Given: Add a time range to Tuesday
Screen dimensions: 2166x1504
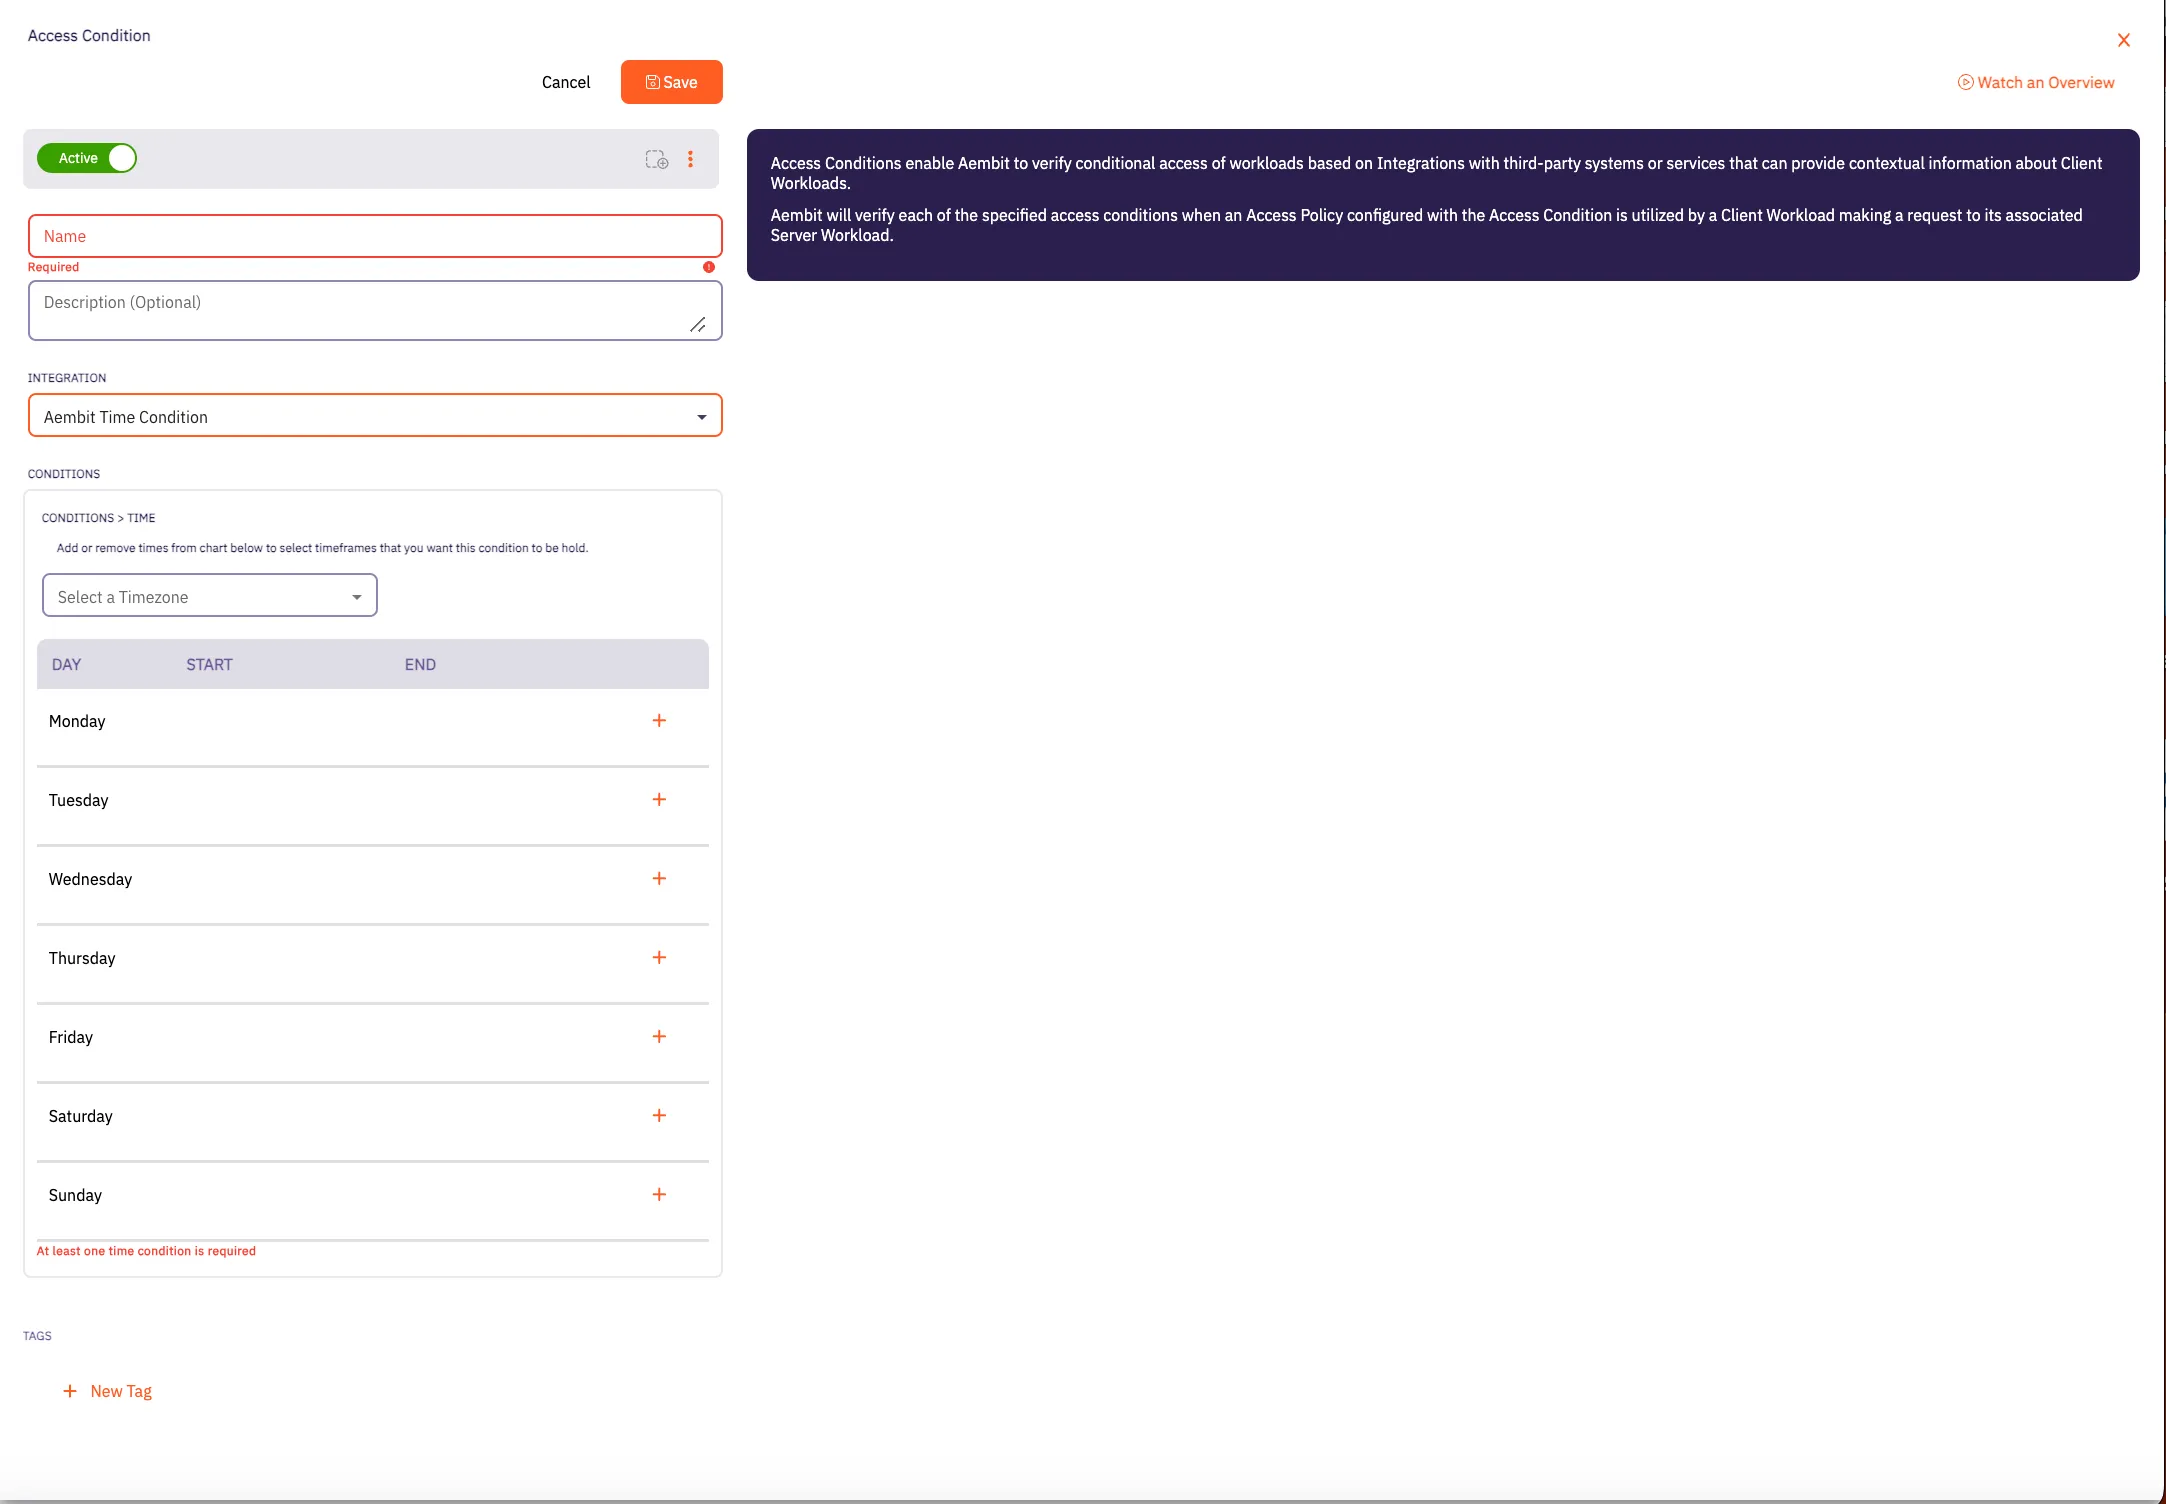Looking at the screenshot, I should [659, 799].
